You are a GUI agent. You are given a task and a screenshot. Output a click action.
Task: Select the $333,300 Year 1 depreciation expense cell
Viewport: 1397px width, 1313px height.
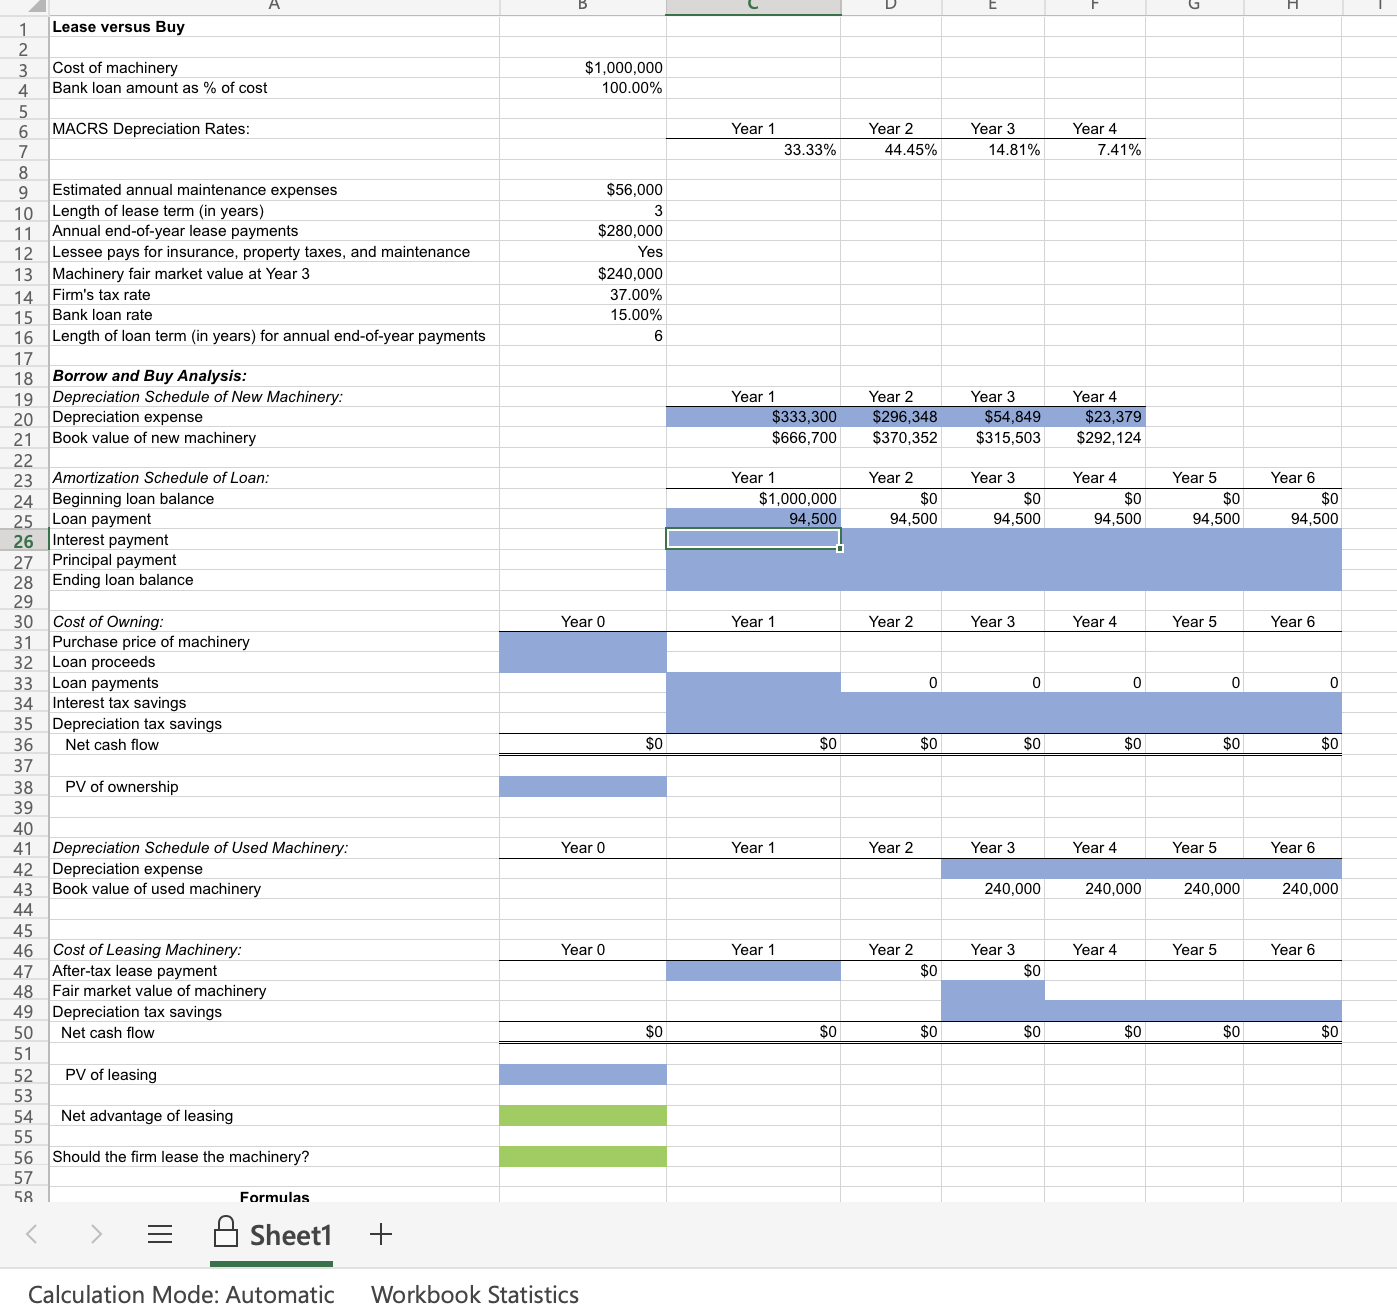(x=753, y=417)
